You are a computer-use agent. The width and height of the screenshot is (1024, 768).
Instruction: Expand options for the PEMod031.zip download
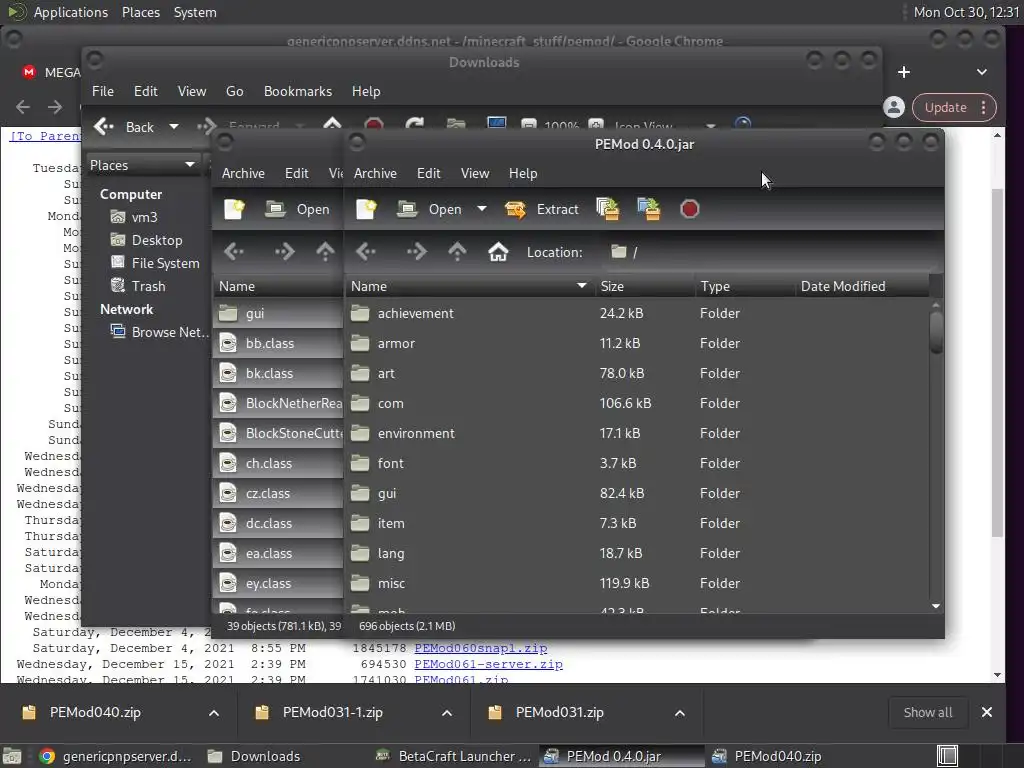[680, 712]
